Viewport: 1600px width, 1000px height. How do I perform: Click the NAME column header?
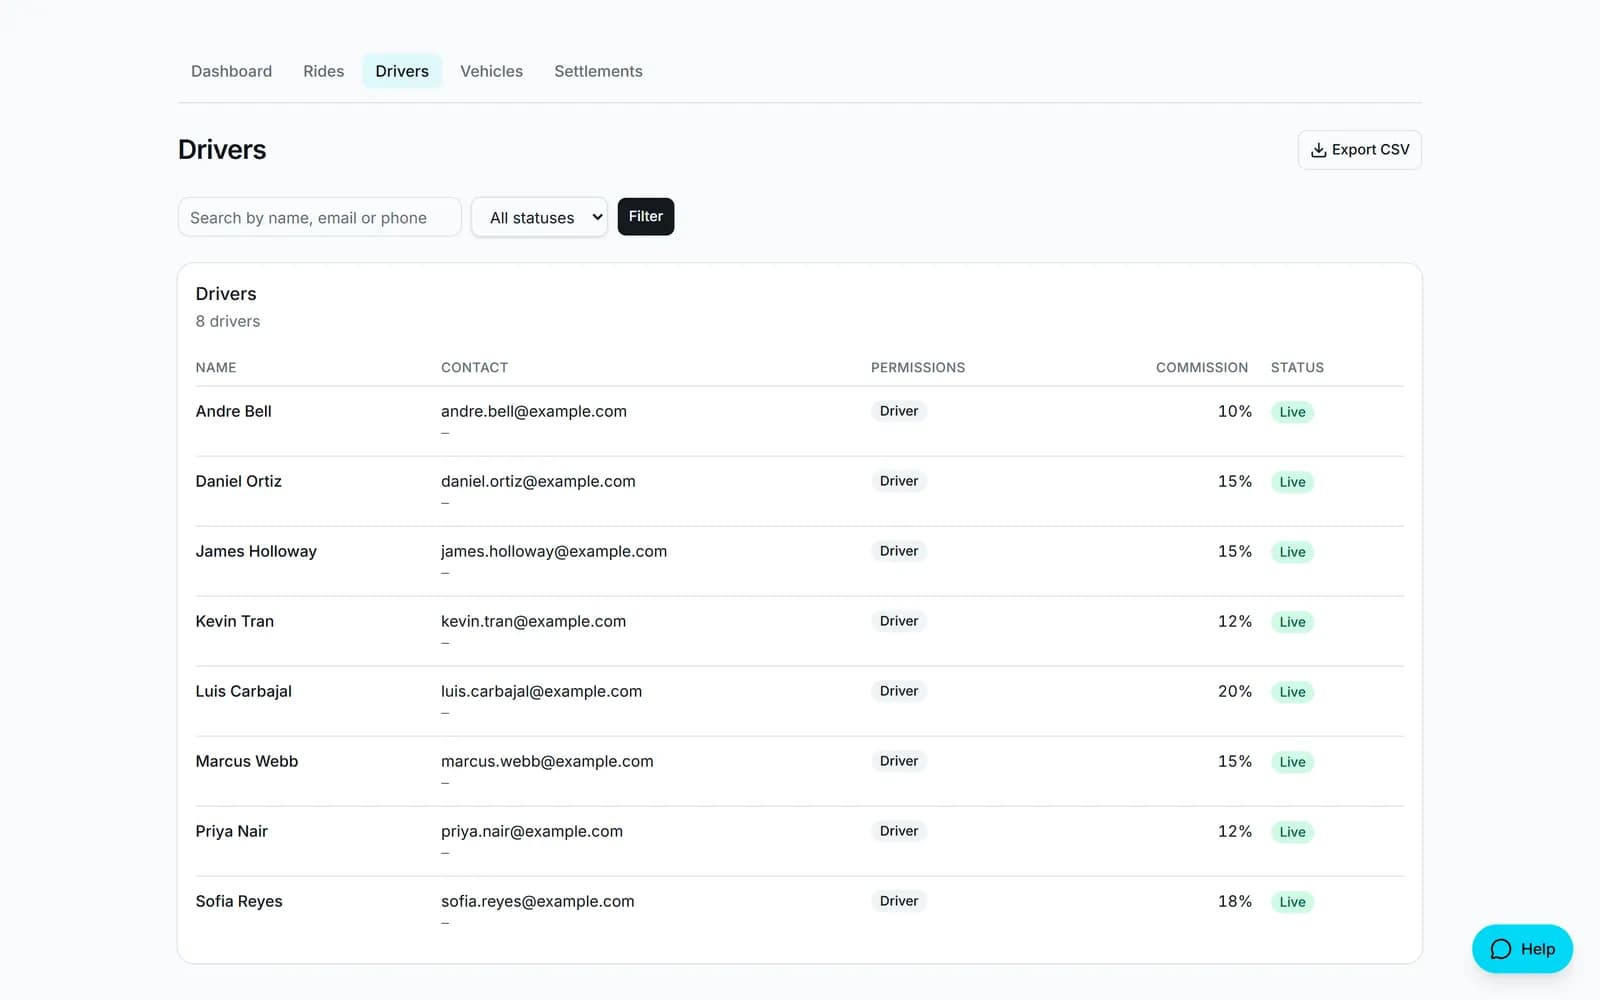pos(216,368)
